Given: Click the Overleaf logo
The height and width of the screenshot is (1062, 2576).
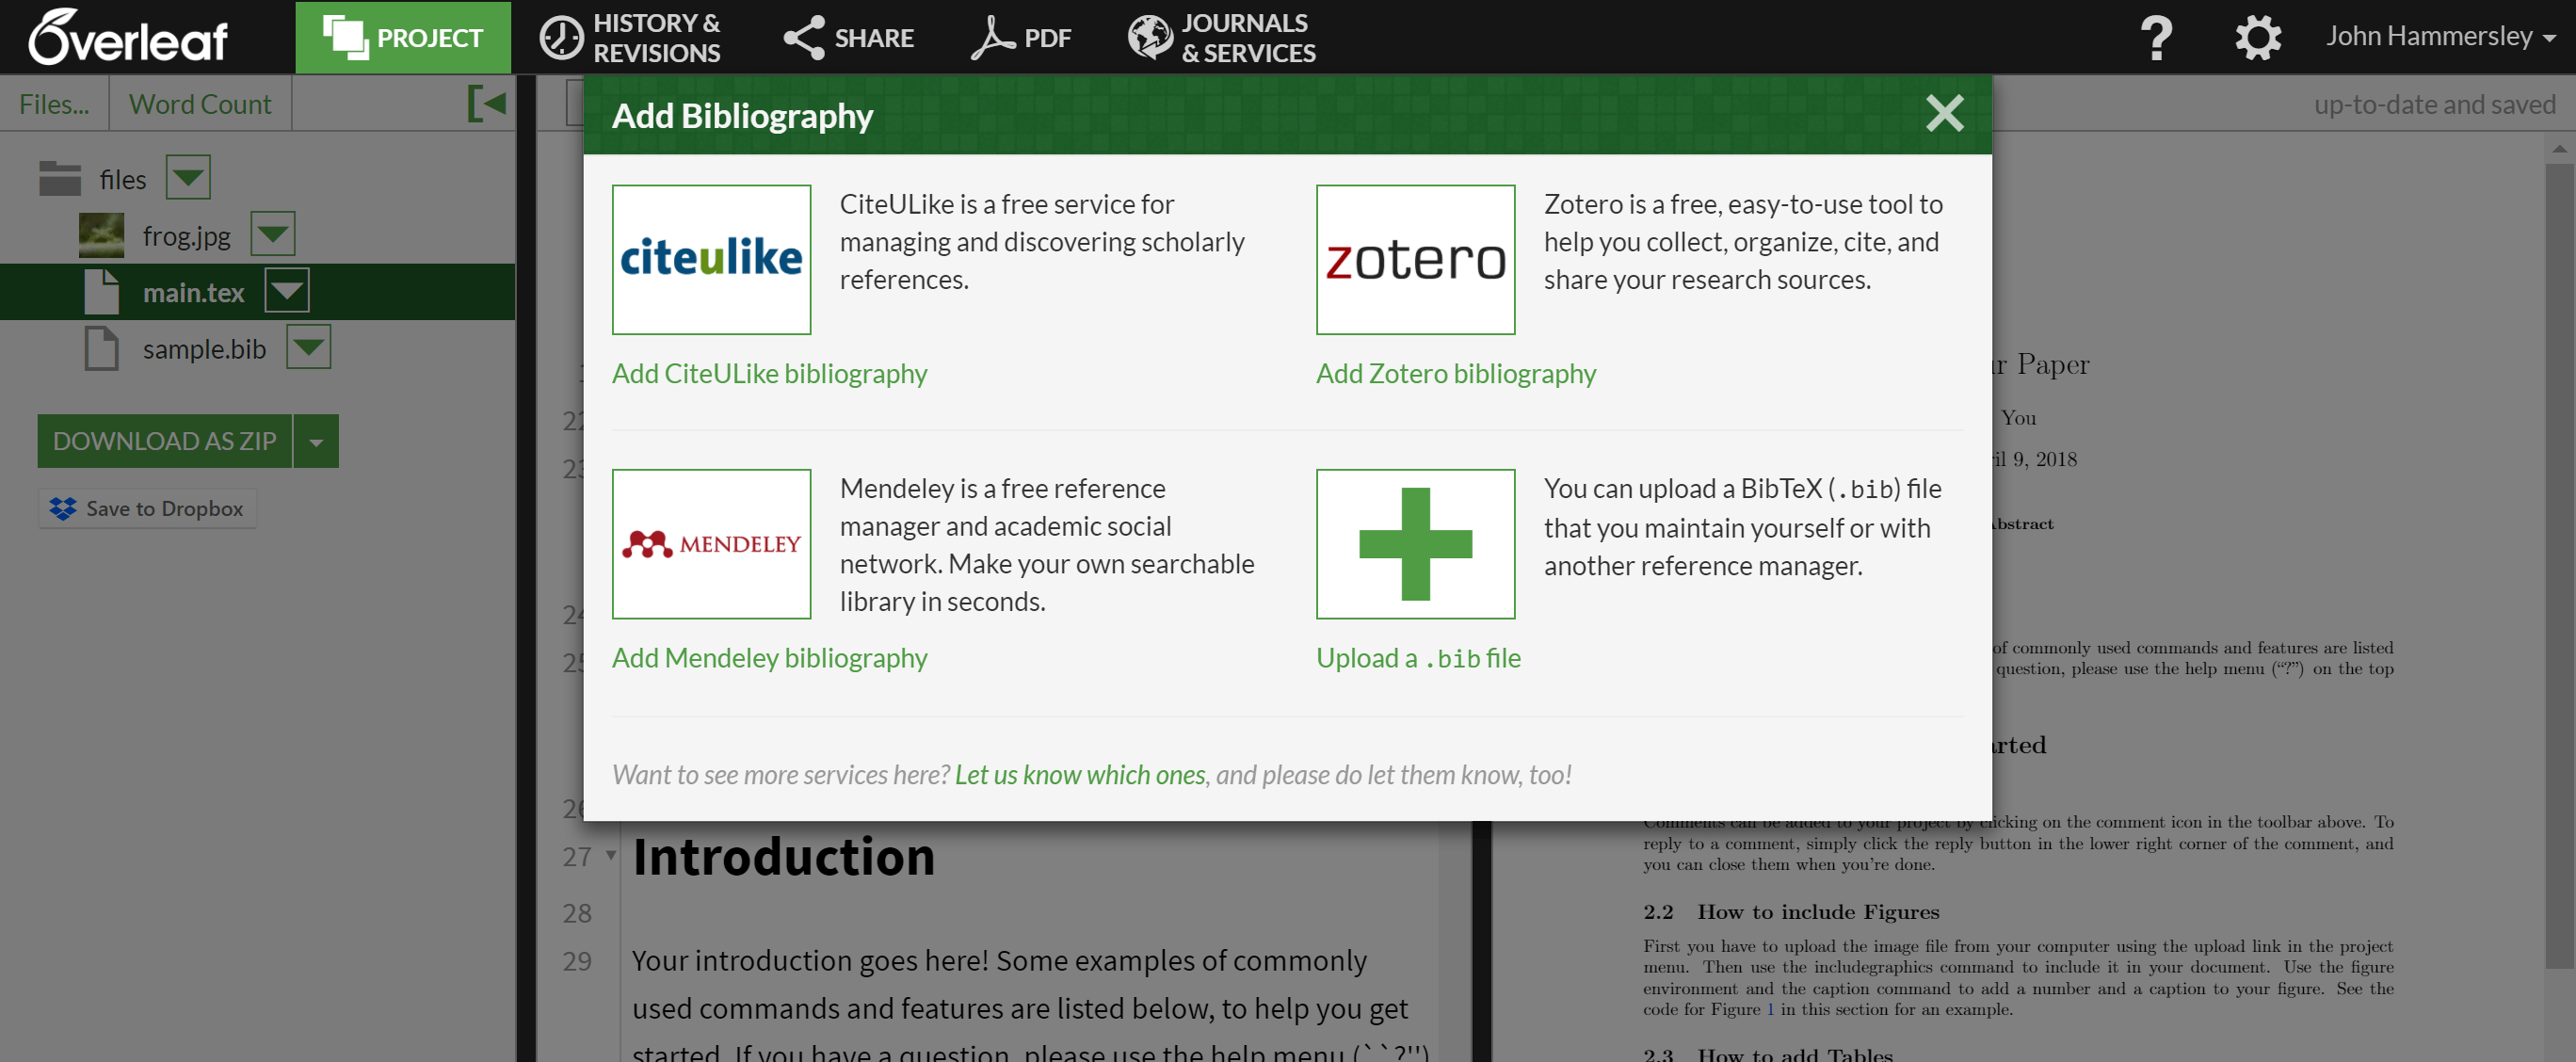Looking at the screenshot, I should click(128, 37).
